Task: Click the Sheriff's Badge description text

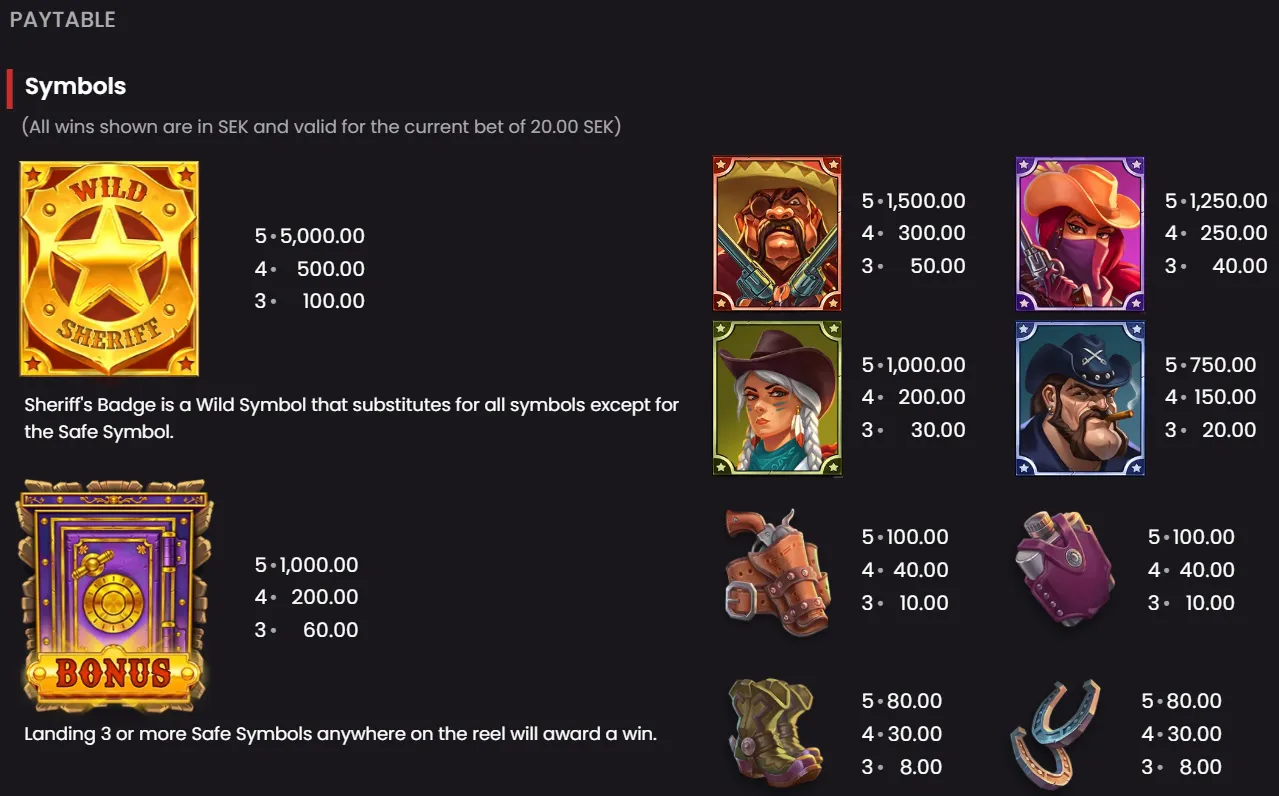Action: coord(350,416)
